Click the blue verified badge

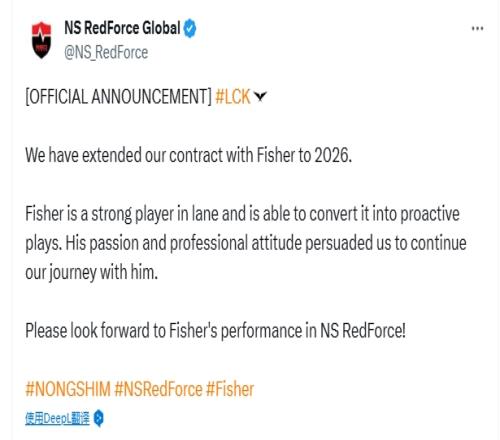[x=190, y=28]
